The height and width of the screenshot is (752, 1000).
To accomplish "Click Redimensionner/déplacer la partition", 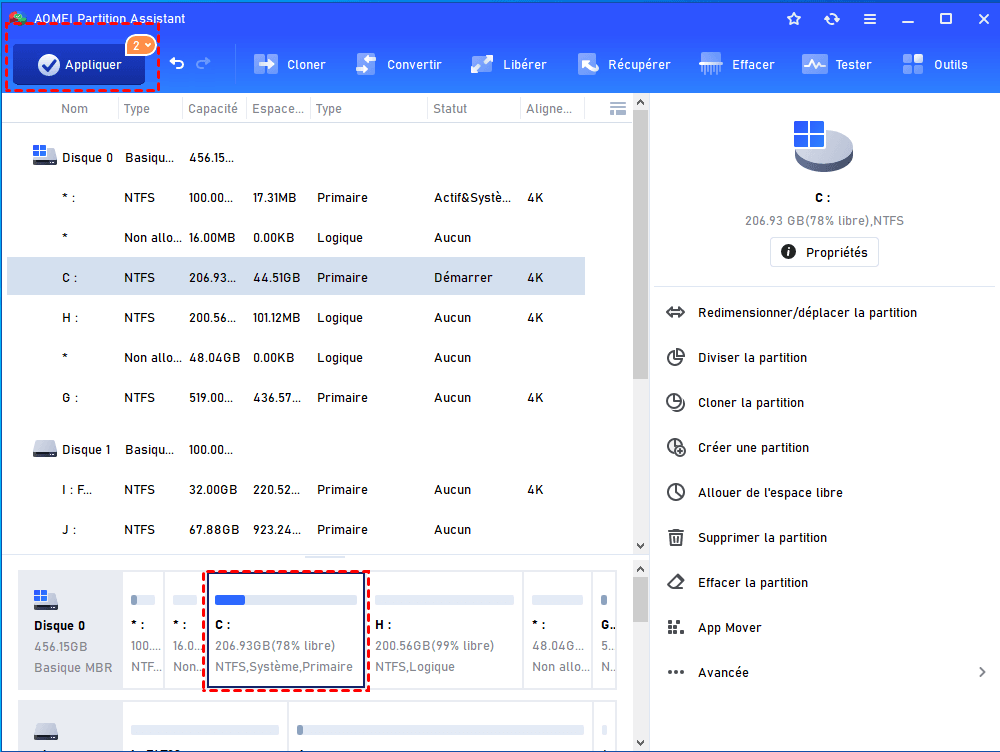I will [x=807, y=313].
